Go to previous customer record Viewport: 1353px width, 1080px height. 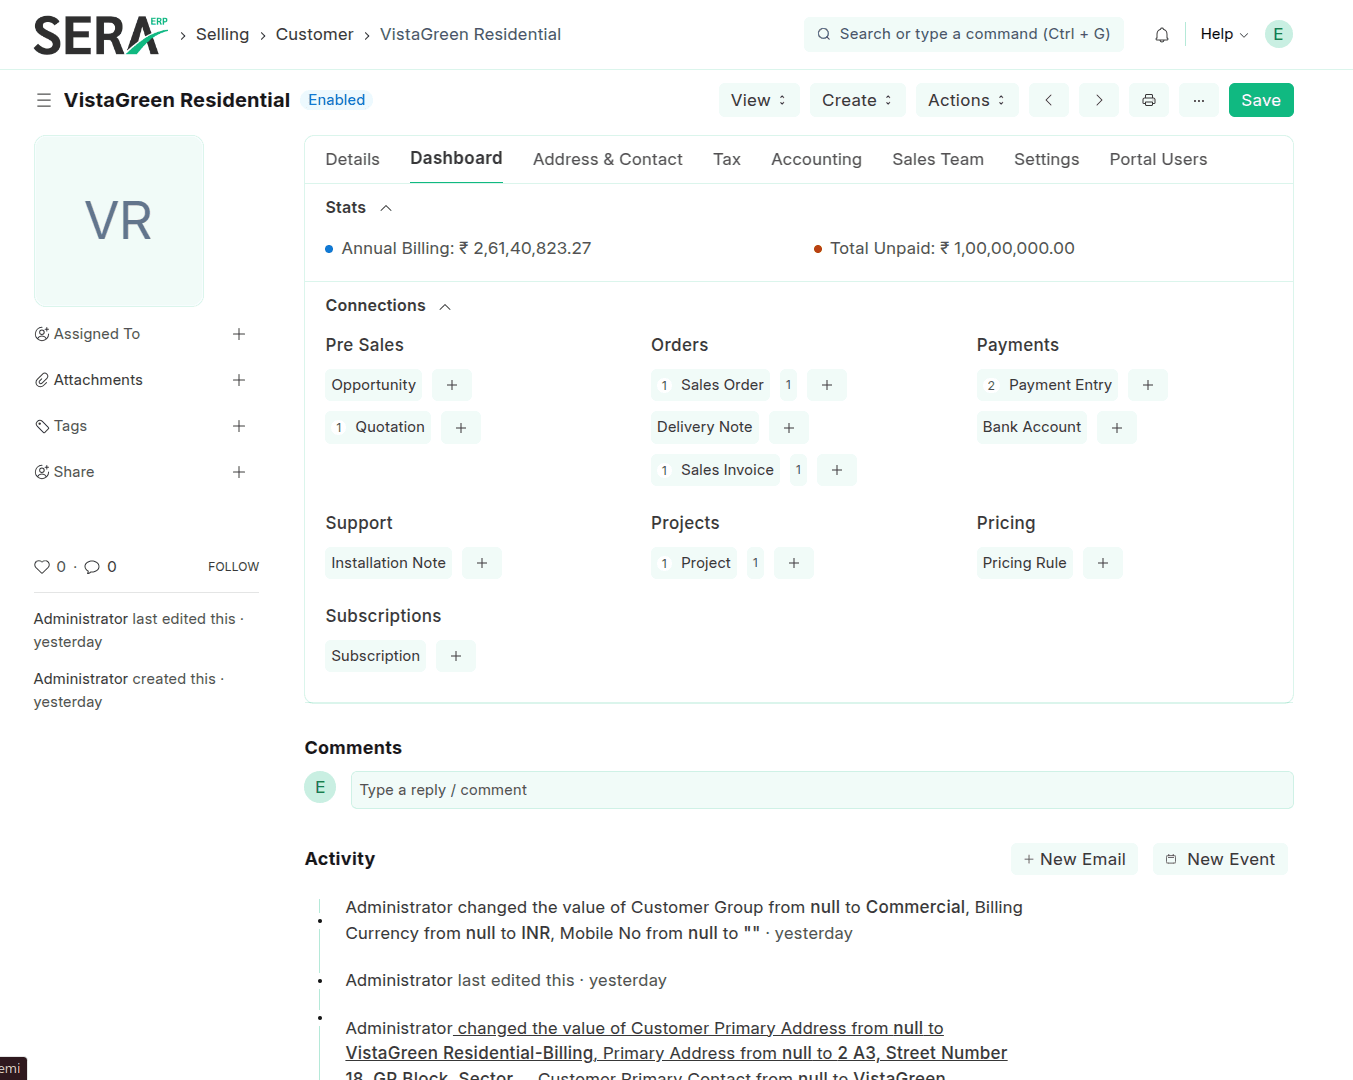coord(1048,100)
